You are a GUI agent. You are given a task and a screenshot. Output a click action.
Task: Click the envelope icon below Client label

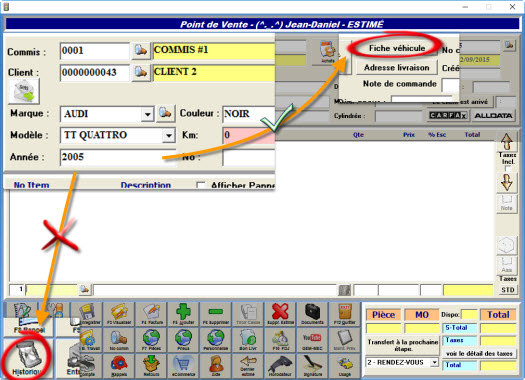24,91
